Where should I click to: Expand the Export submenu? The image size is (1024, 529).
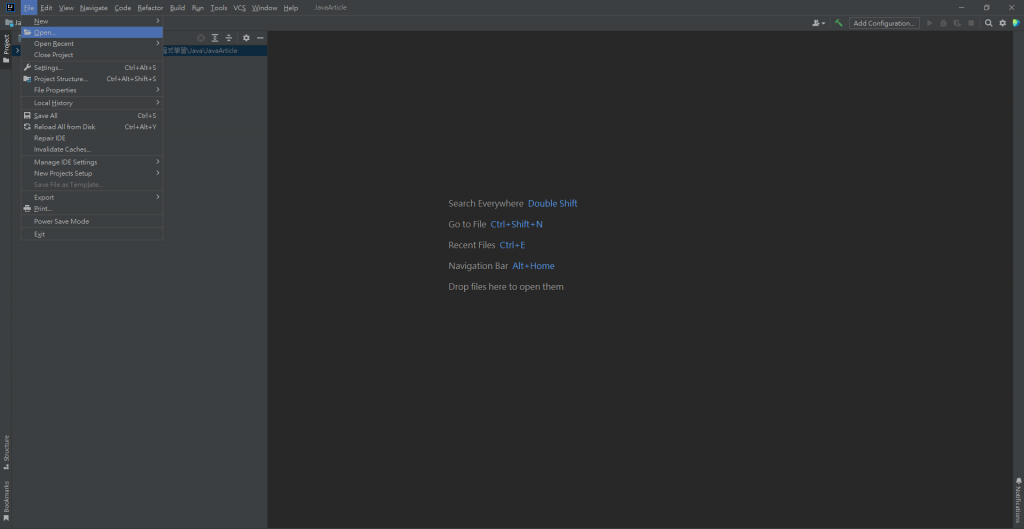click(x=92, y=197)
